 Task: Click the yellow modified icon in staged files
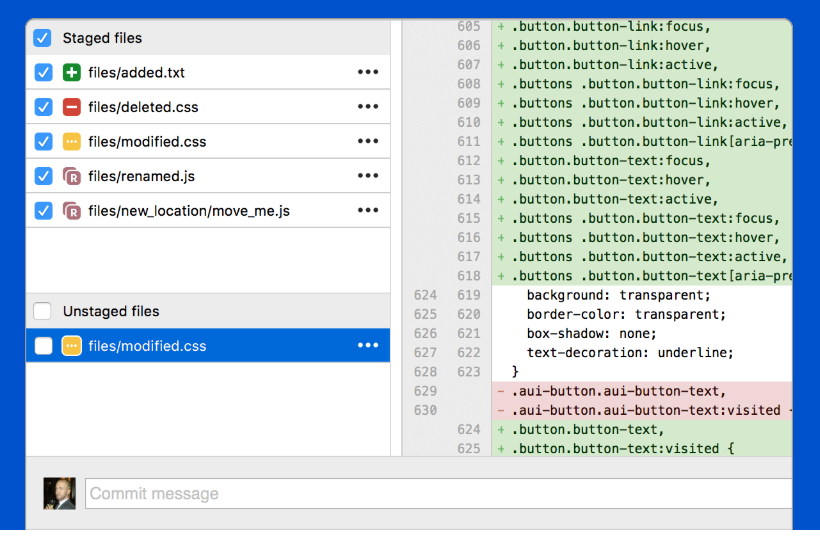coord(72,141)
